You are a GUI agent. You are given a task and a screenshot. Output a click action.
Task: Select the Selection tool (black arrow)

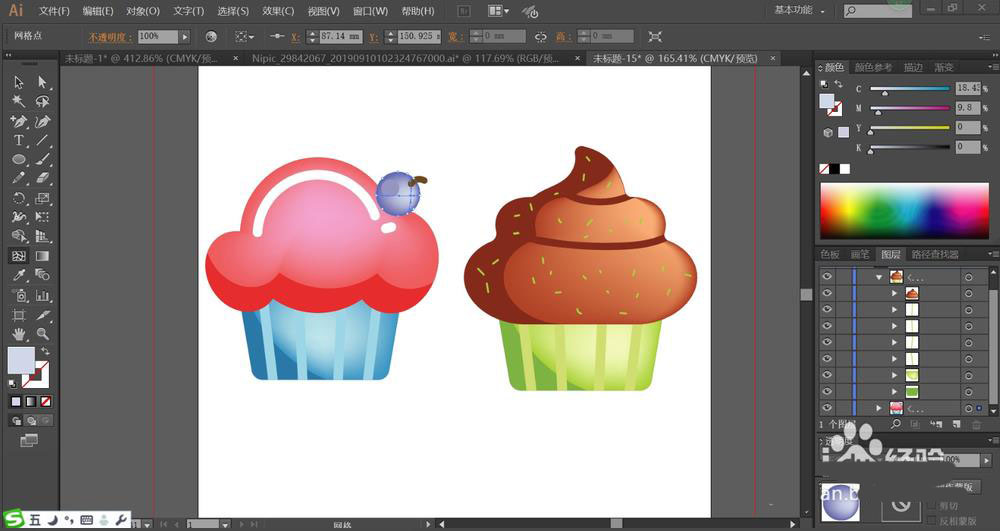[18, 82]
